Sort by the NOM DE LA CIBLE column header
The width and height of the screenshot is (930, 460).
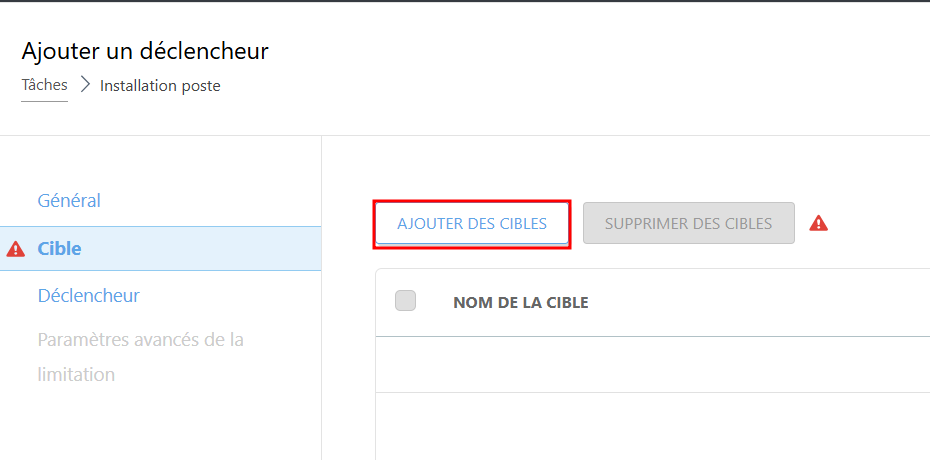pyautogui.click(x=521, y=303)
